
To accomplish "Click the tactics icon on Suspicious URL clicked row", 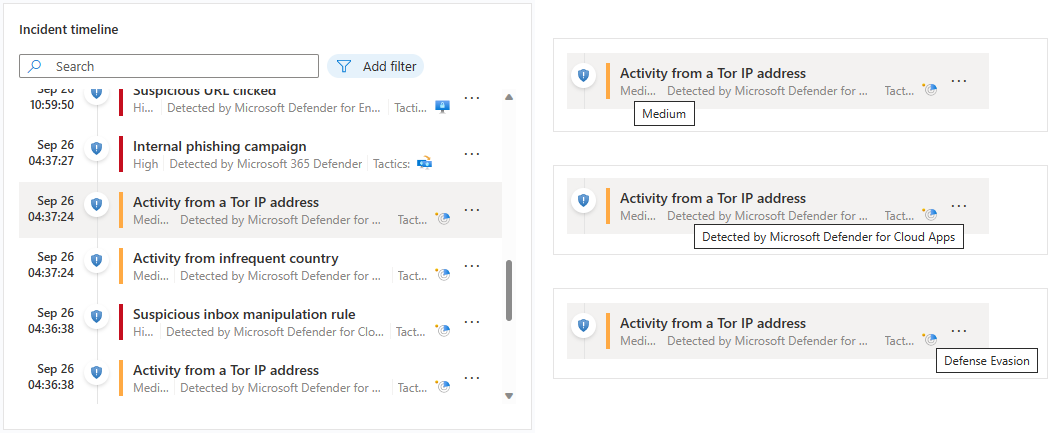I will pos(442,107).
